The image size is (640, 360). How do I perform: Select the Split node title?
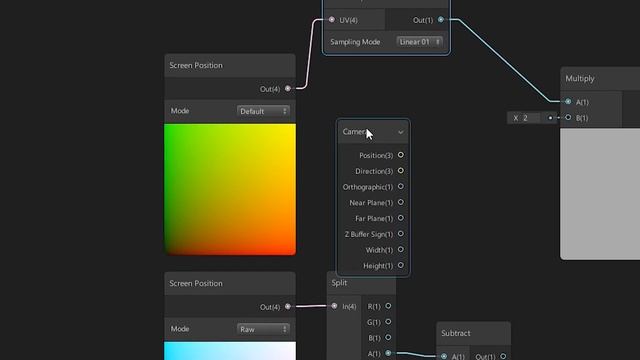(339, 282)
